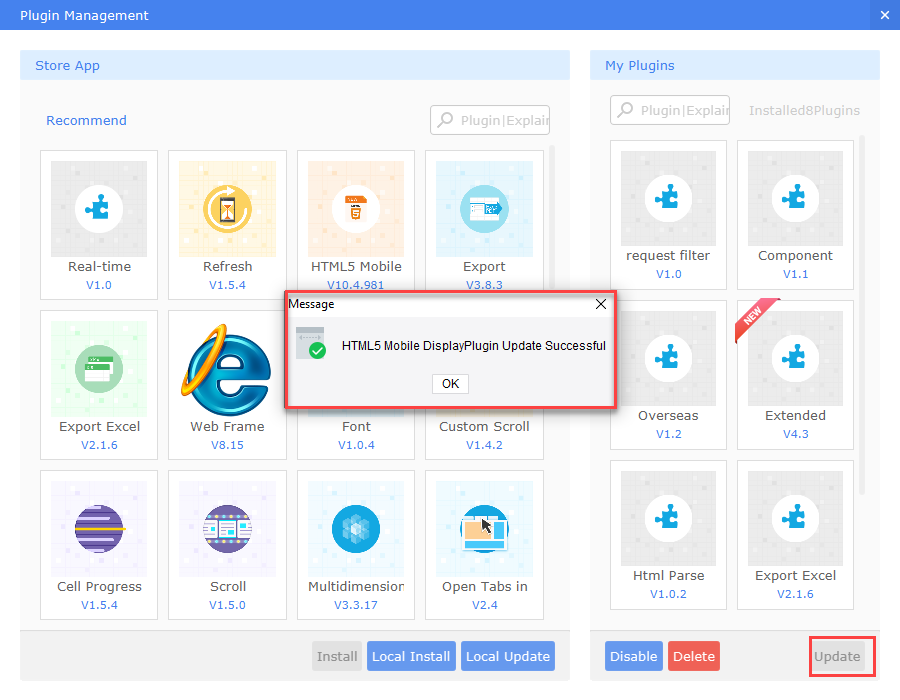Select the request filter plugin
Viewport: 900px width, 700px height.
point(668,197)
